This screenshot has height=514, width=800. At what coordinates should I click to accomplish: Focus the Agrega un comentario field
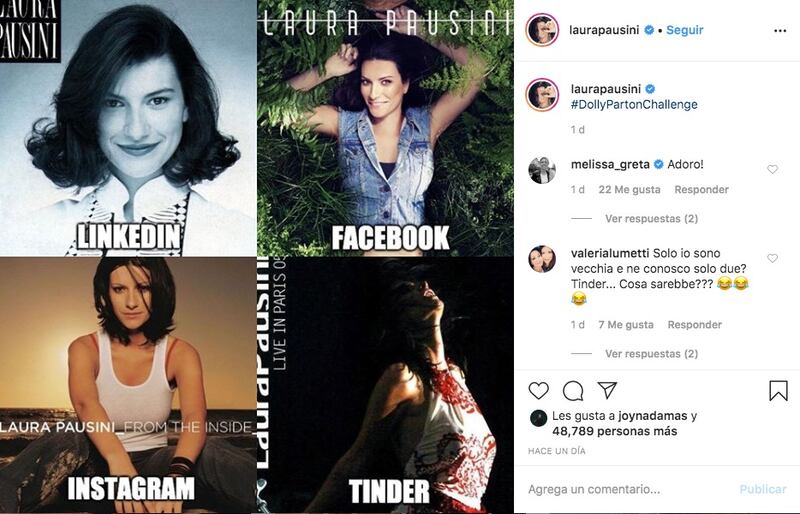628,489
